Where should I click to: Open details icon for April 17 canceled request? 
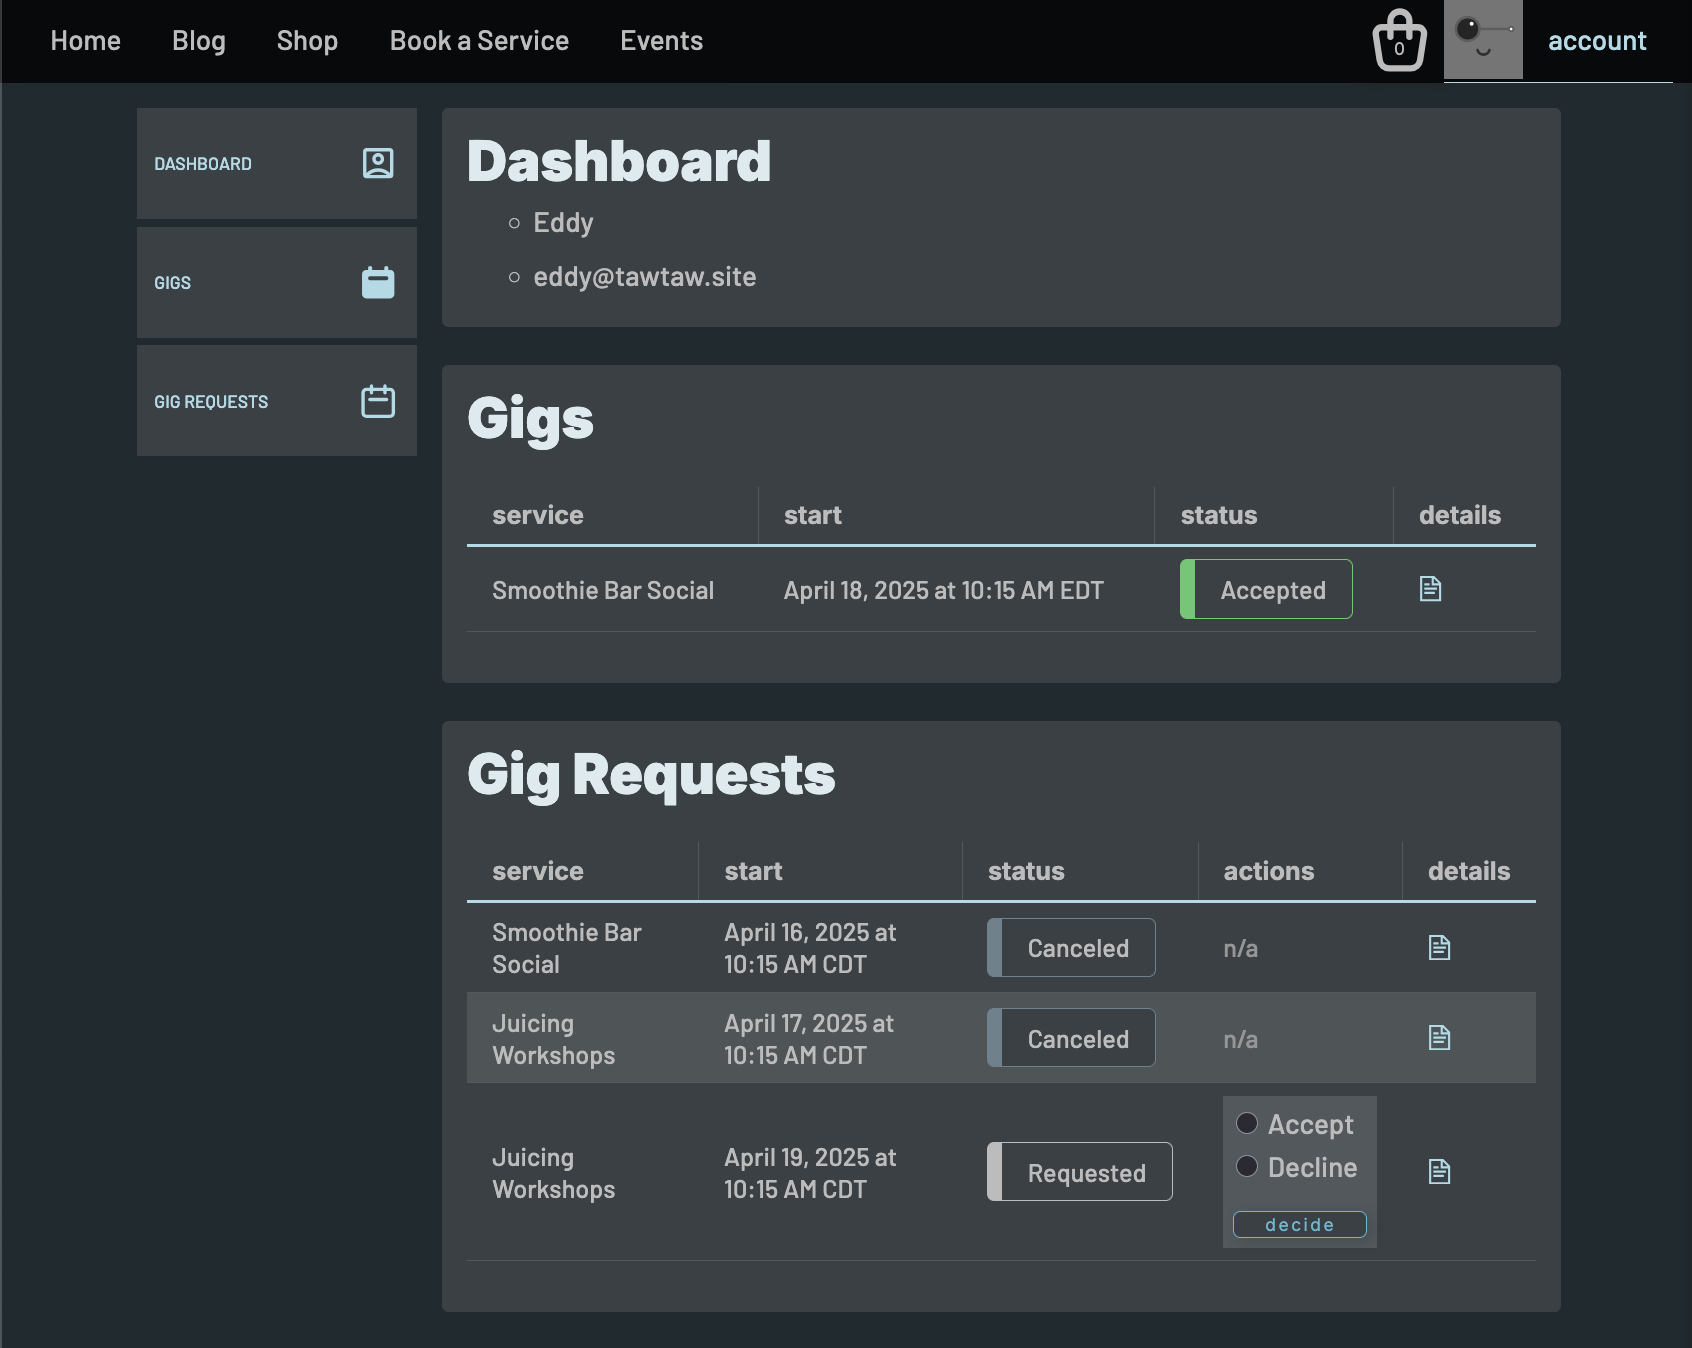tap(1440, 1038)
